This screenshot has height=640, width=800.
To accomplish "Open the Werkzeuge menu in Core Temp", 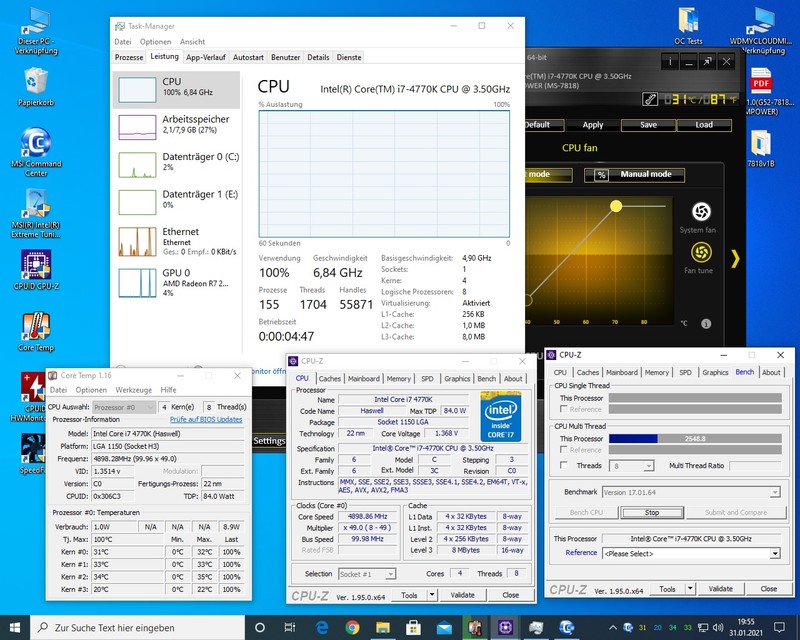I will (134, 389).
